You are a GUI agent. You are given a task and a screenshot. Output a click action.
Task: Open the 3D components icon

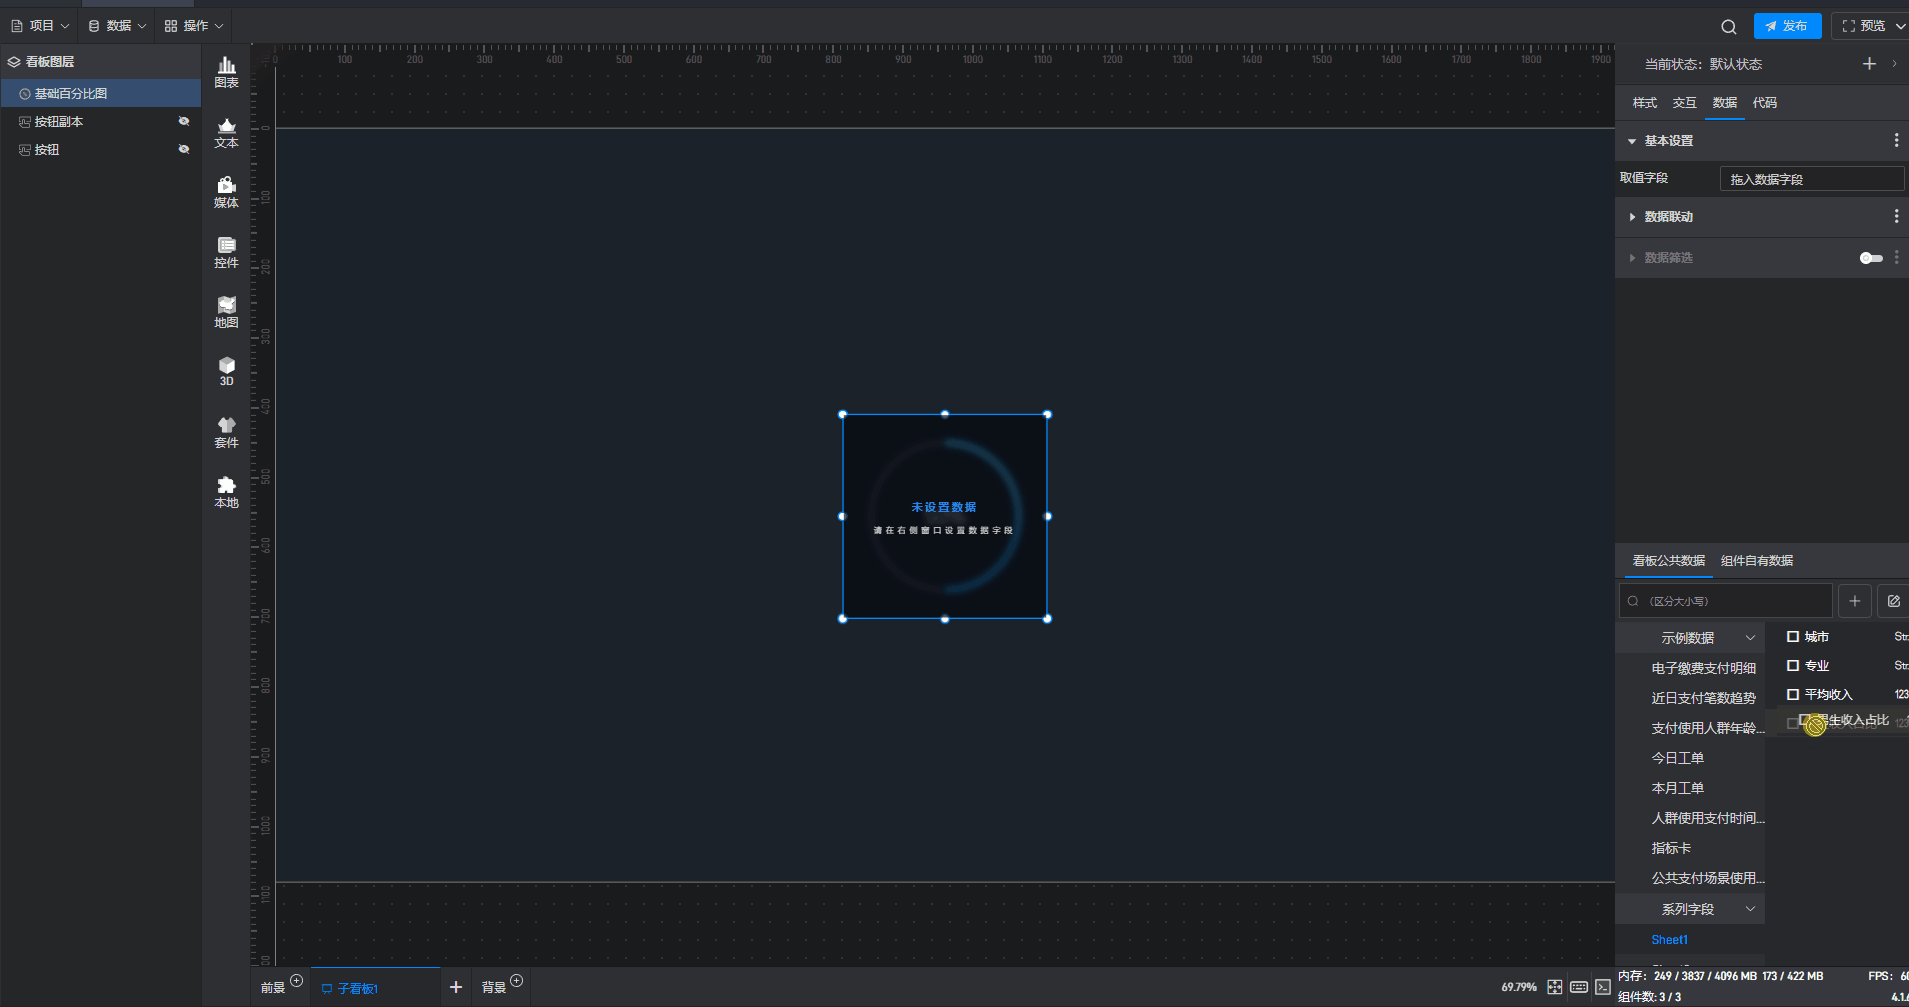[226, 371]
